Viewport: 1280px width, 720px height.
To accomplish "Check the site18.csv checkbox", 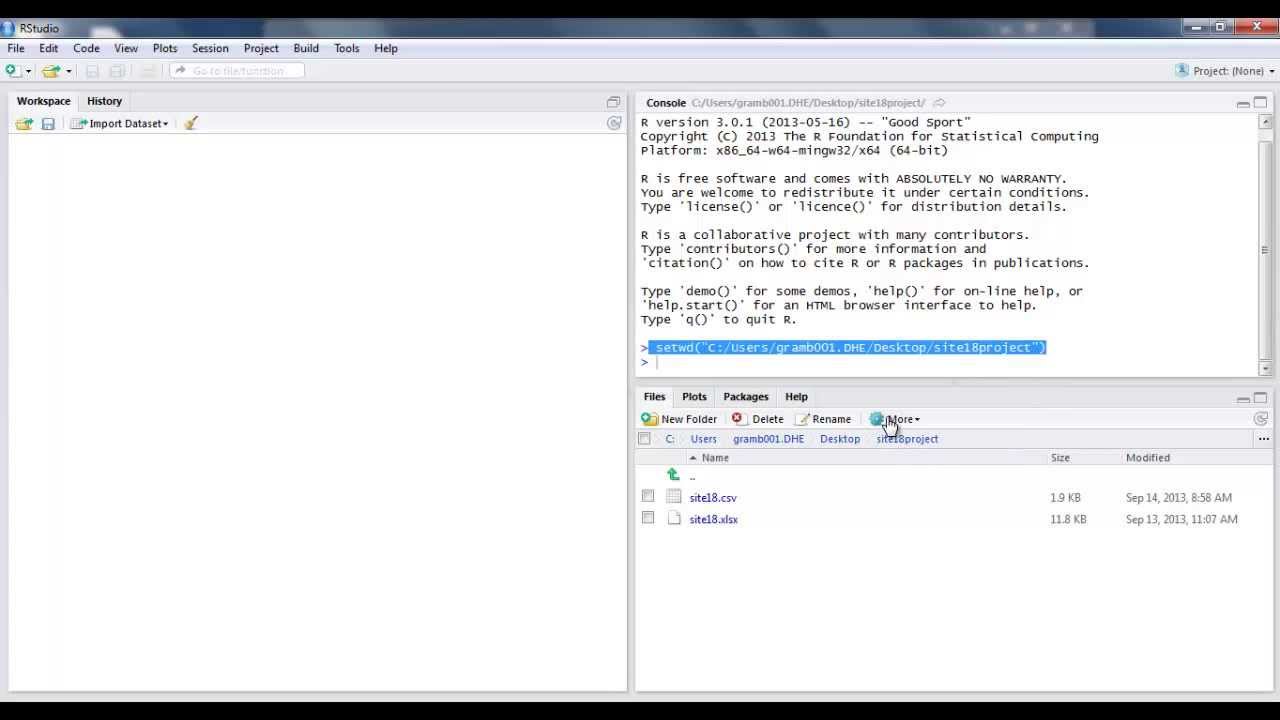I will click(x=648, y=496).
